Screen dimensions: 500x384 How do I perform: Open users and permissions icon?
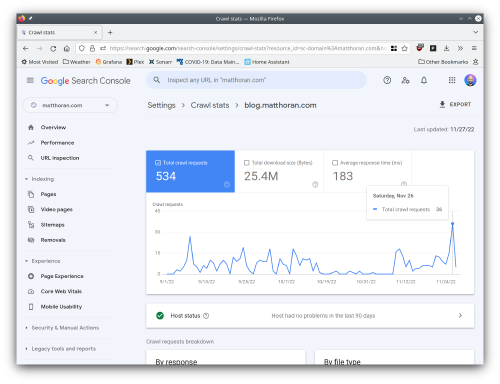click(x=405, y=80)
